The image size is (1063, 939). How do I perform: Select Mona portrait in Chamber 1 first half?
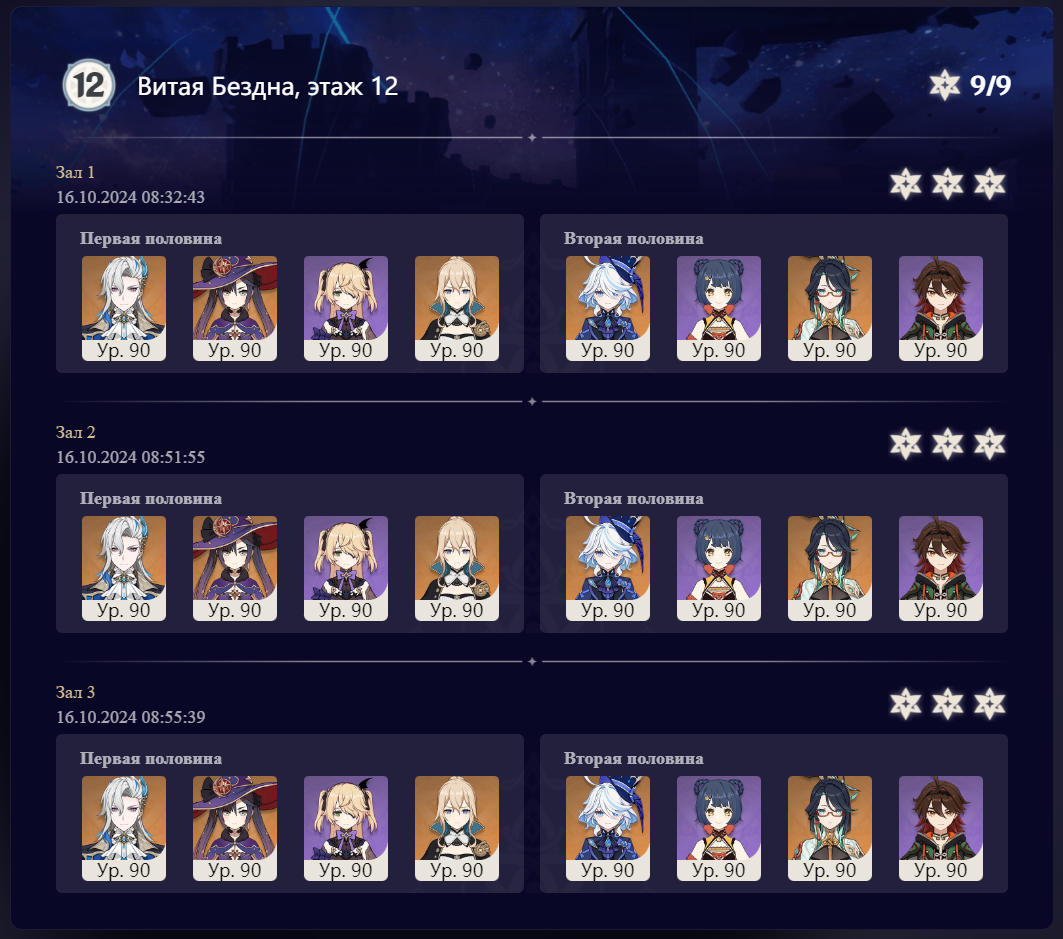coord(235,308)
